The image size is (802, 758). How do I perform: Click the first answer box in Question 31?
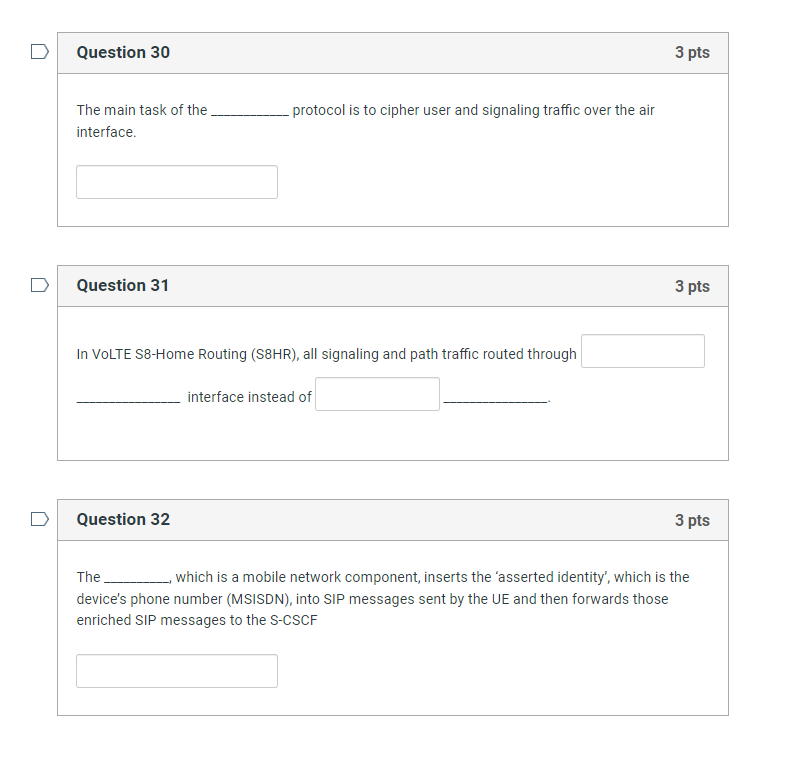coord(642,351)
